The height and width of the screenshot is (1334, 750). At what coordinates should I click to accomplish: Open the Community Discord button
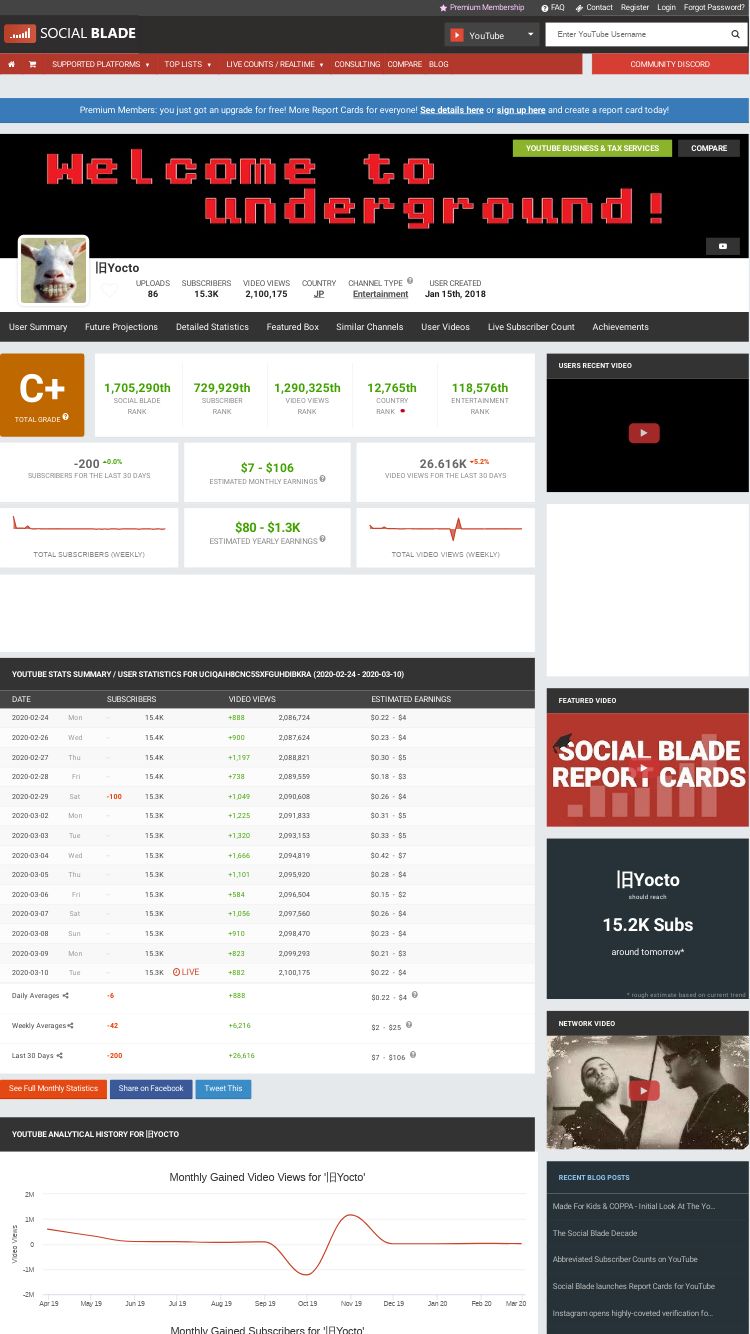click(x=670, y=64)
